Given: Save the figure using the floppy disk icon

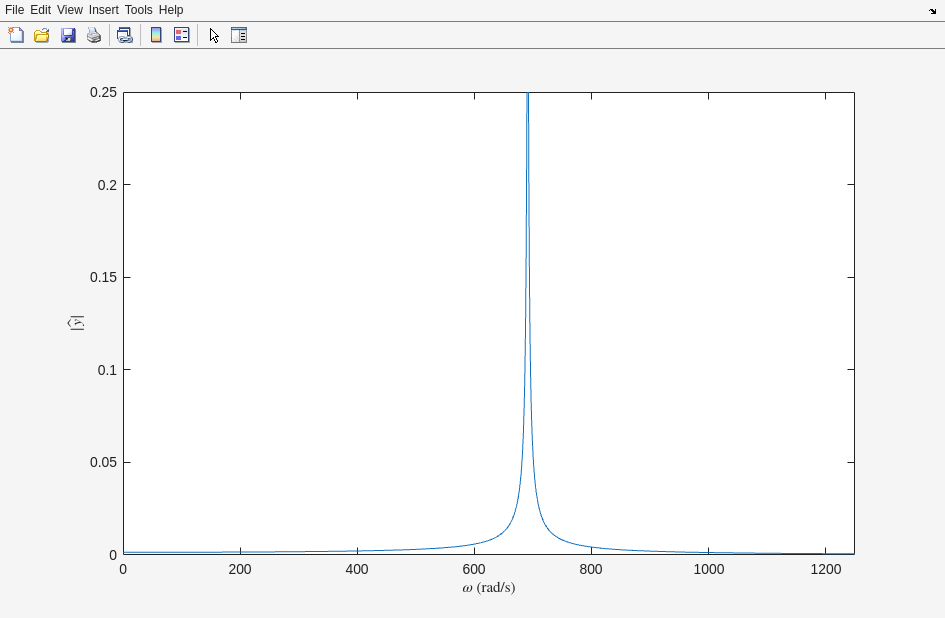Looking at the screenshot, I should pos(68,35).
